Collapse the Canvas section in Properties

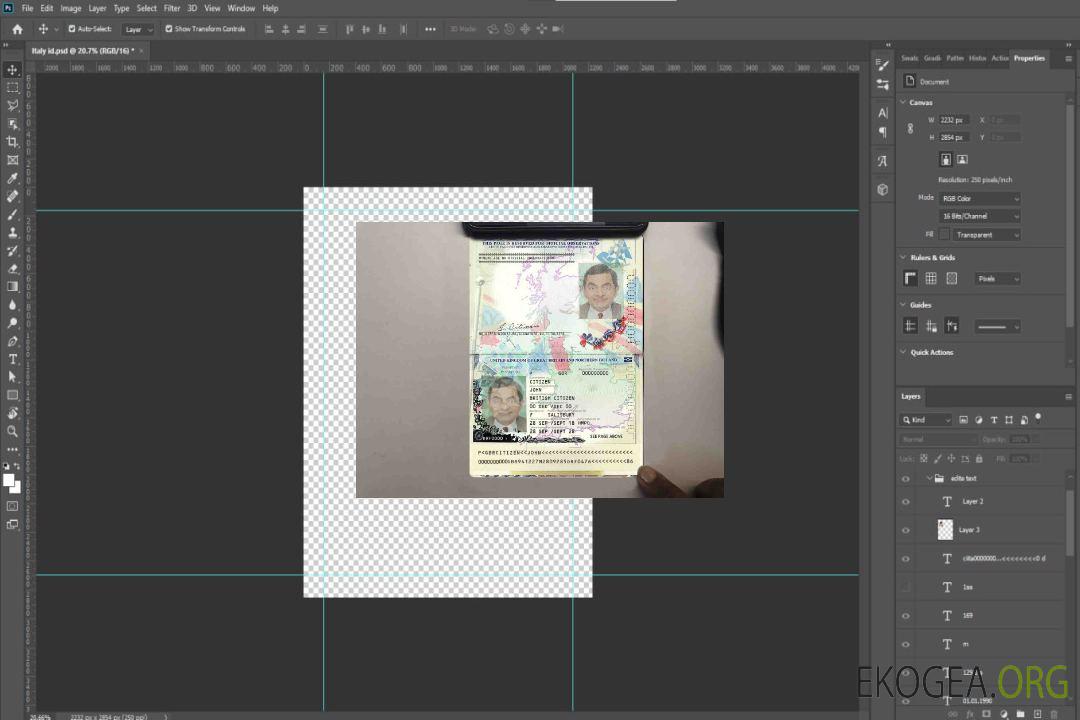(x=904, y=102)
